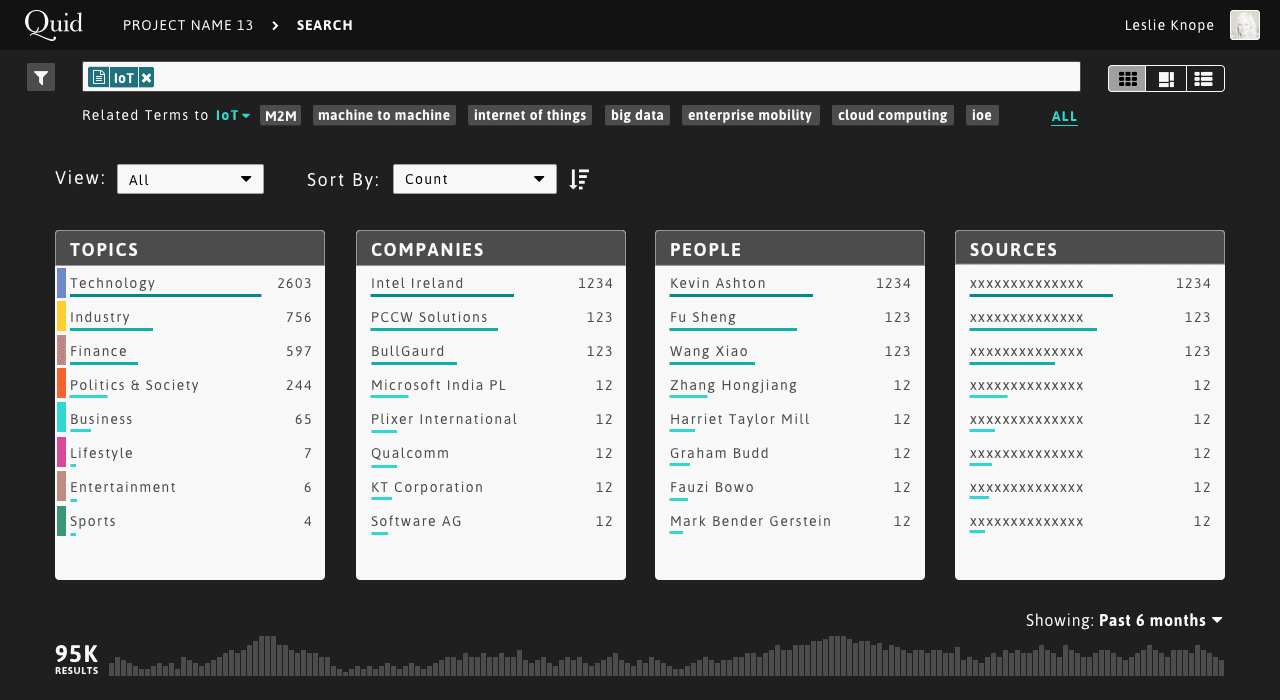Screen dimensions: 1280x700
Task: Click the Technology blue color swatch
Action: point(61,283)
